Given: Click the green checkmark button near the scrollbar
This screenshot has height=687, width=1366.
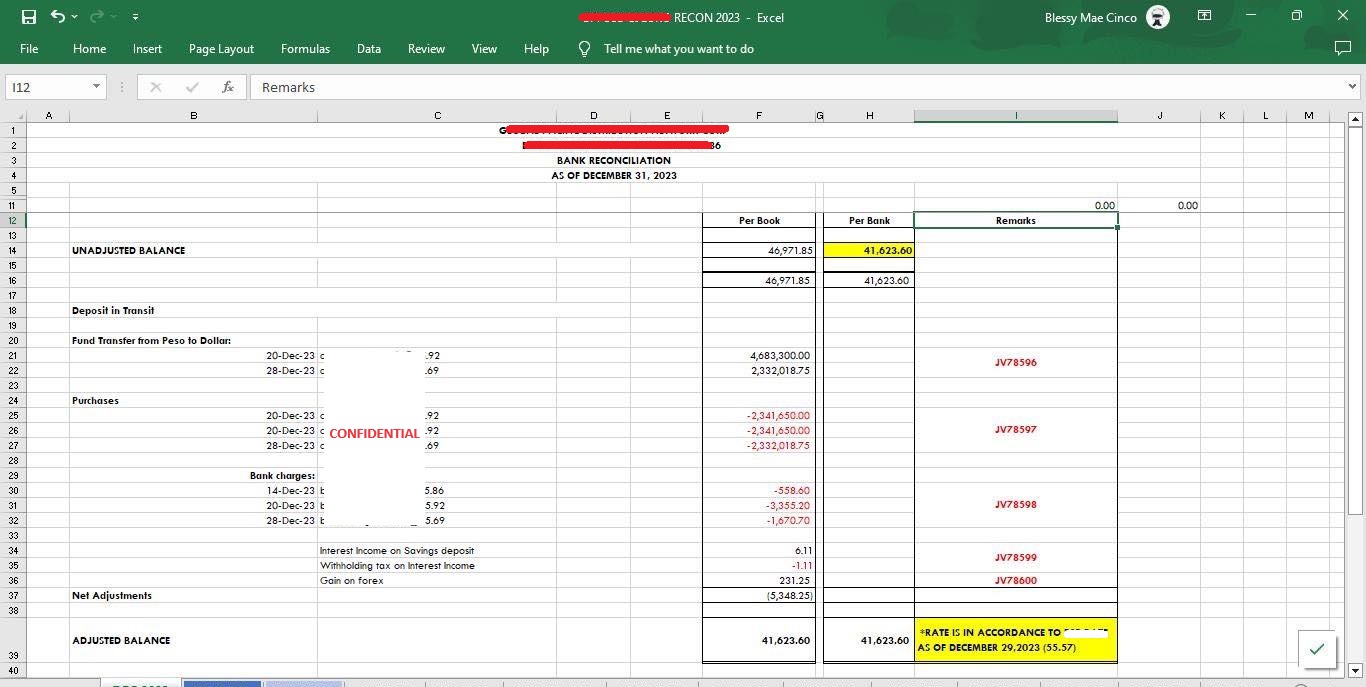Looking at the screenshot, I should (1317, 649).
